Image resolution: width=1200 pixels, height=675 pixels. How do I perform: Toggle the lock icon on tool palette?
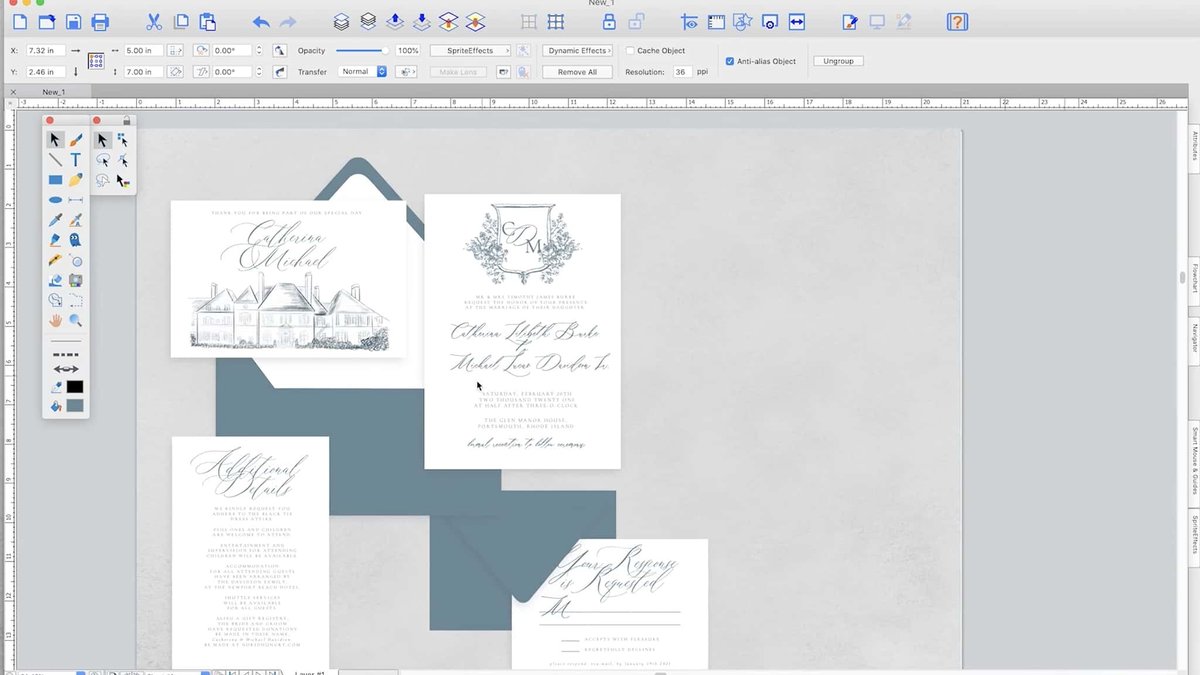(127, 121)
